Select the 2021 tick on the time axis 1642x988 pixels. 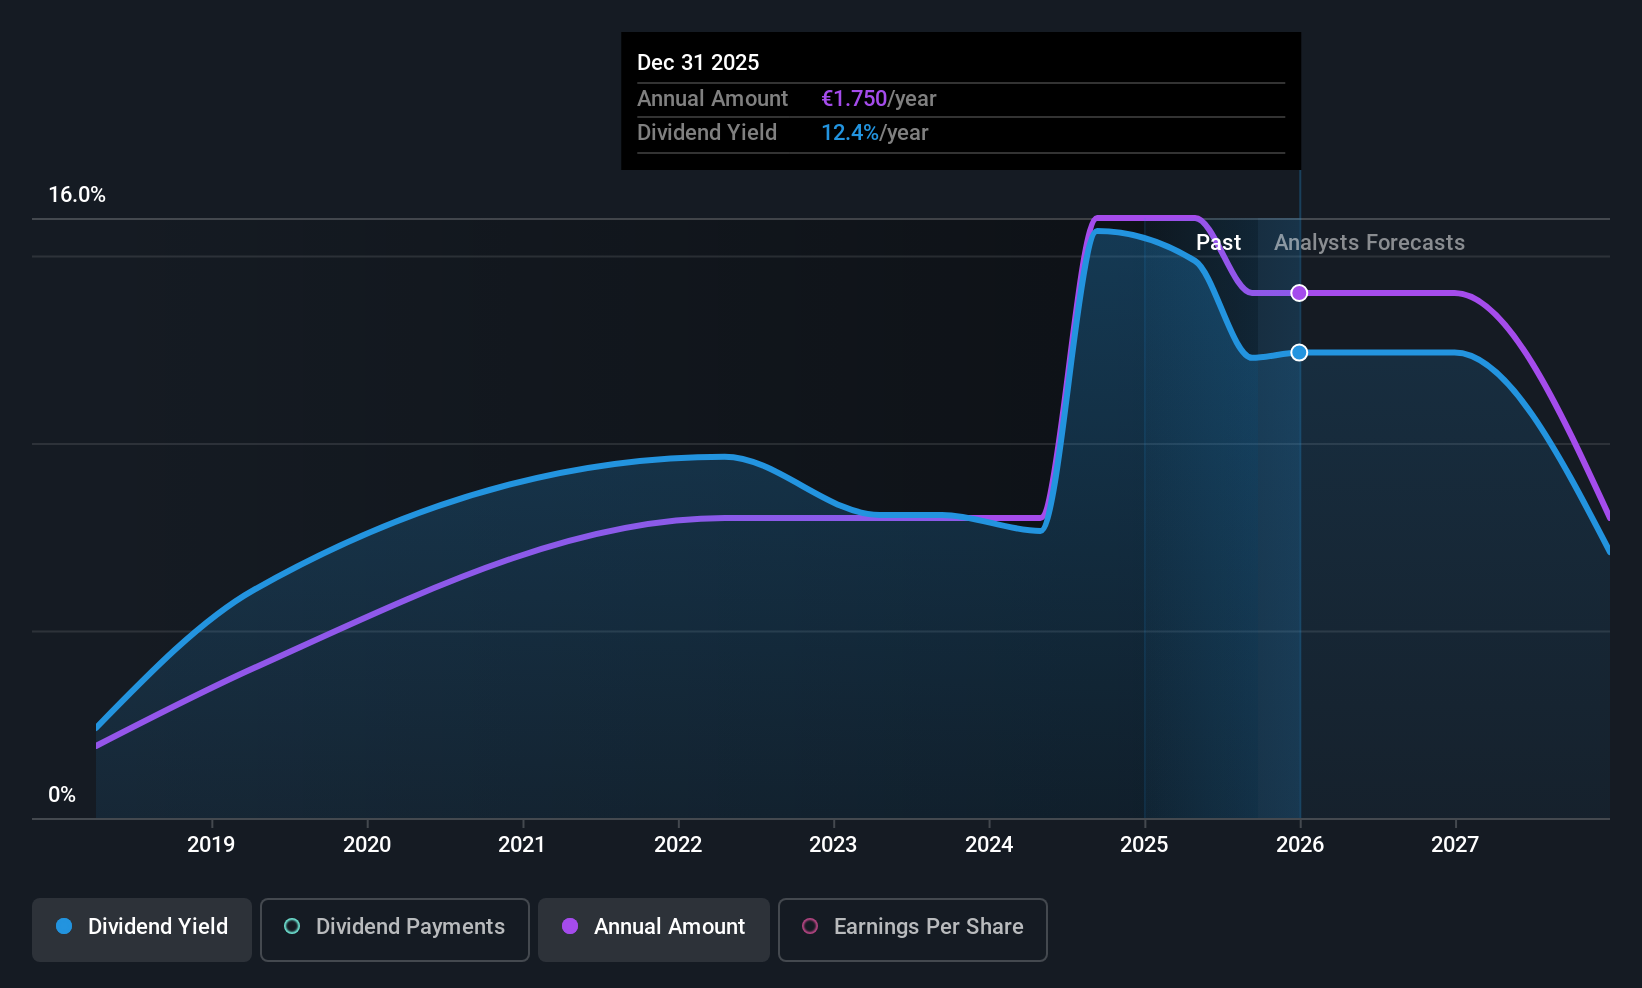(x=522, y=845)
